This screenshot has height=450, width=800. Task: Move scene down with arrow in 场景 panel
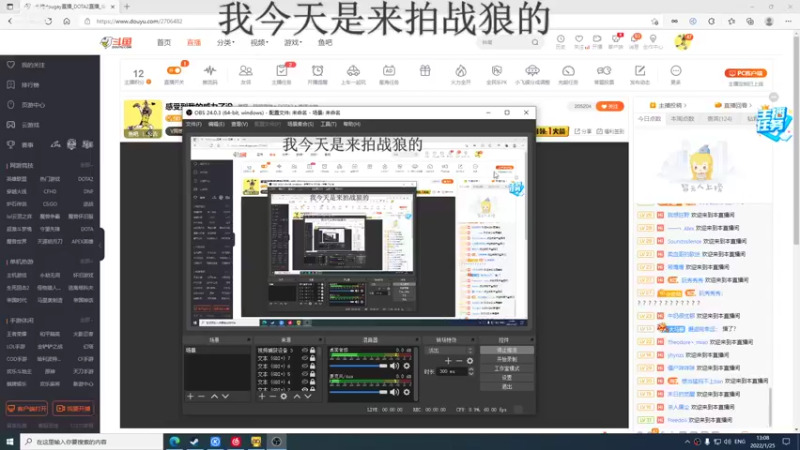226,396
